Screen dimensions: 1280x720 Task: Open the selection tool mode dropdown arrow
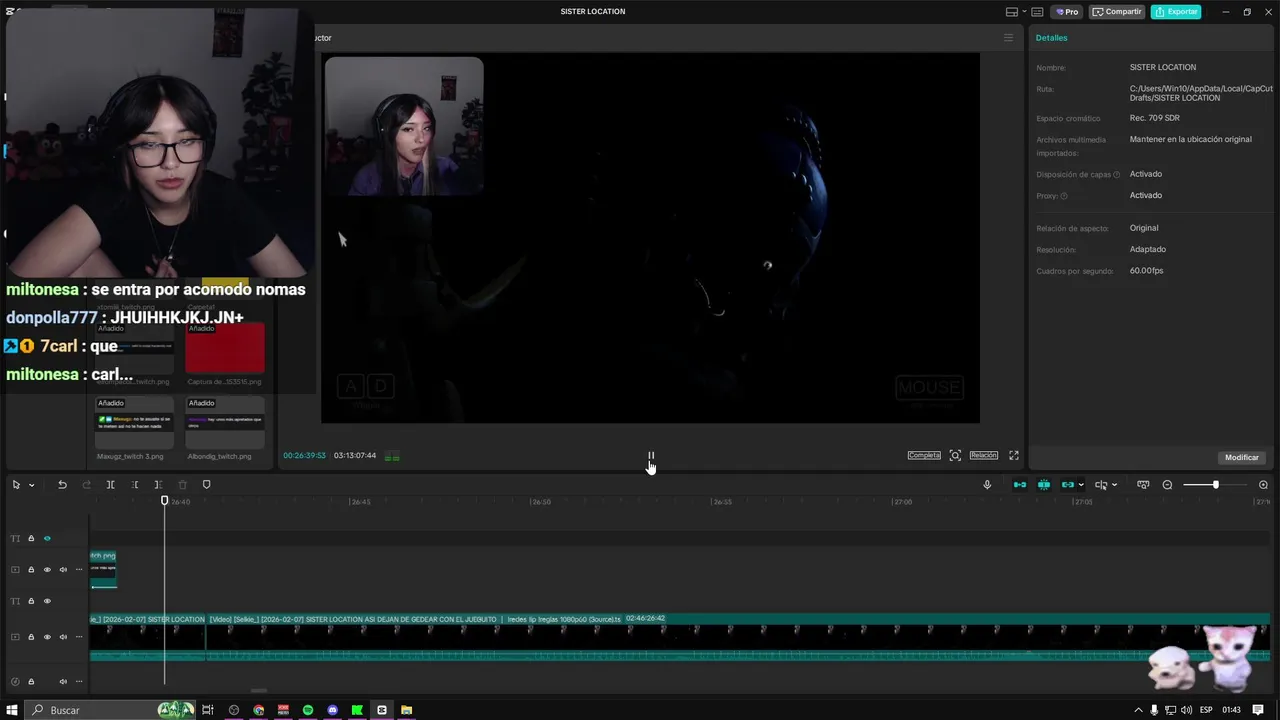click(x=32, y=485)
